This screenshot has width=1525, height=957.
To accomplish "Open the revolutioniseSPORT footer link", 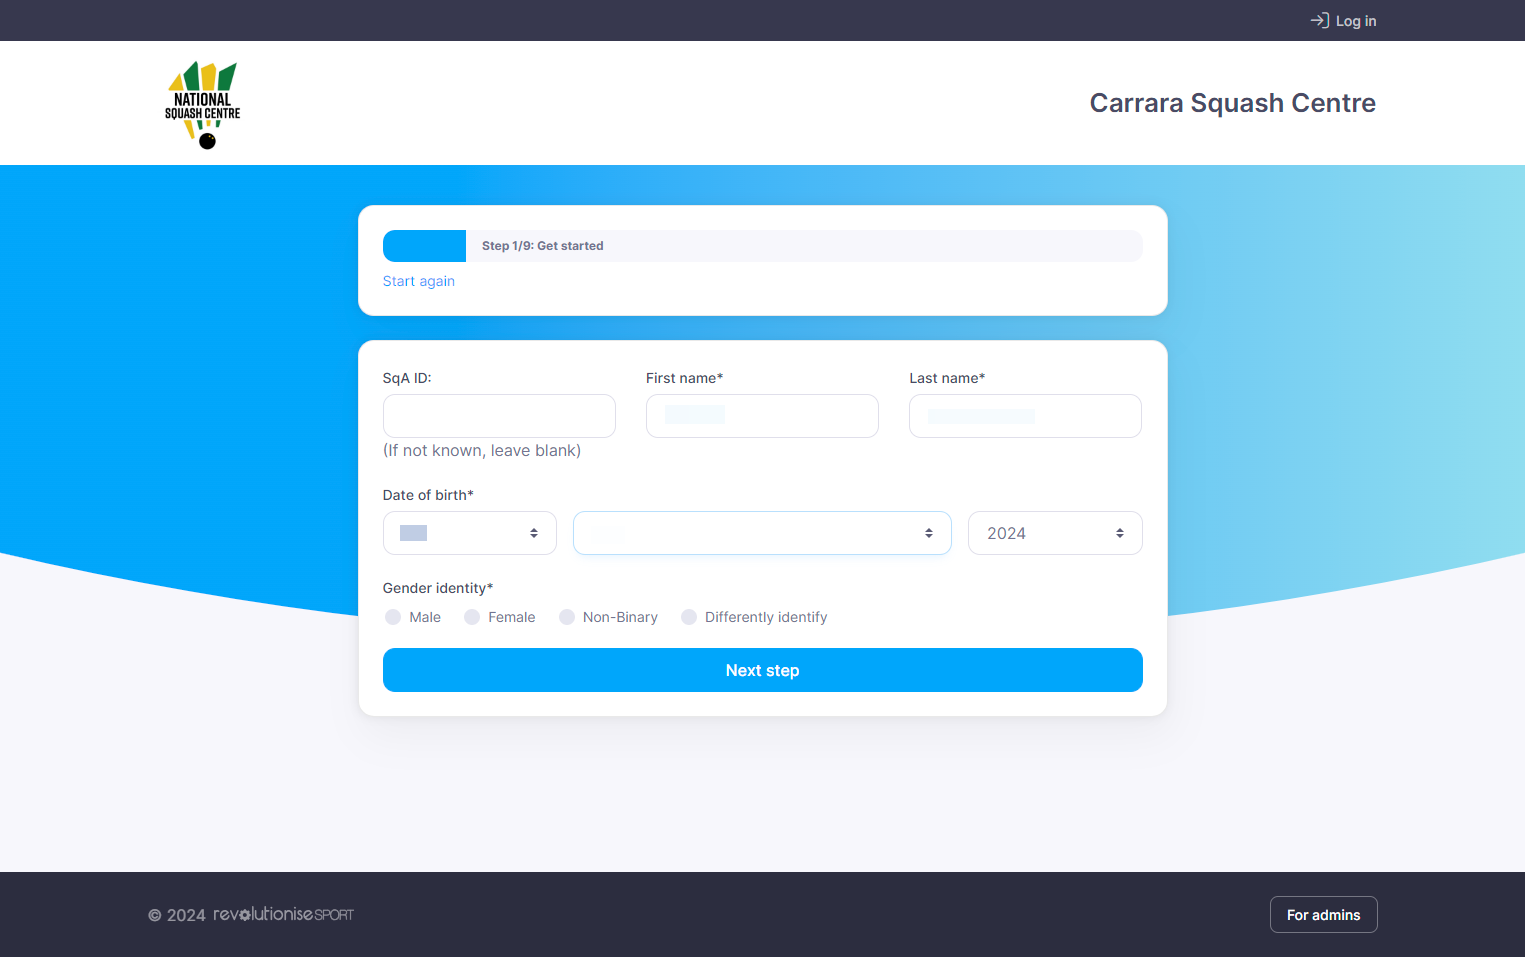I will point(283,914).
